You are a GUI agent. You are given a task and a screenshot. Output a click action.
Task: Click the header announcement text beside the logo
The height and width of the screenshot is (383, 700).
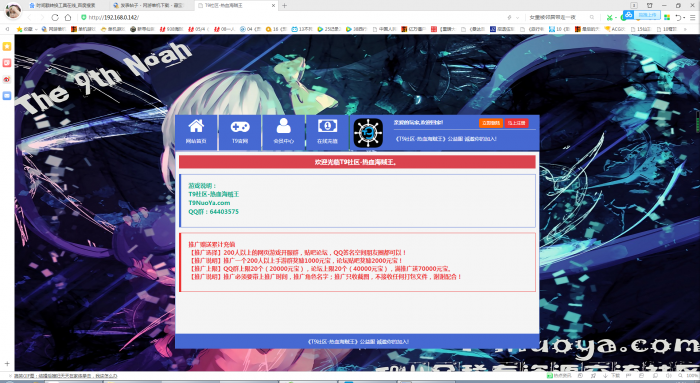(x=446, y=139)
